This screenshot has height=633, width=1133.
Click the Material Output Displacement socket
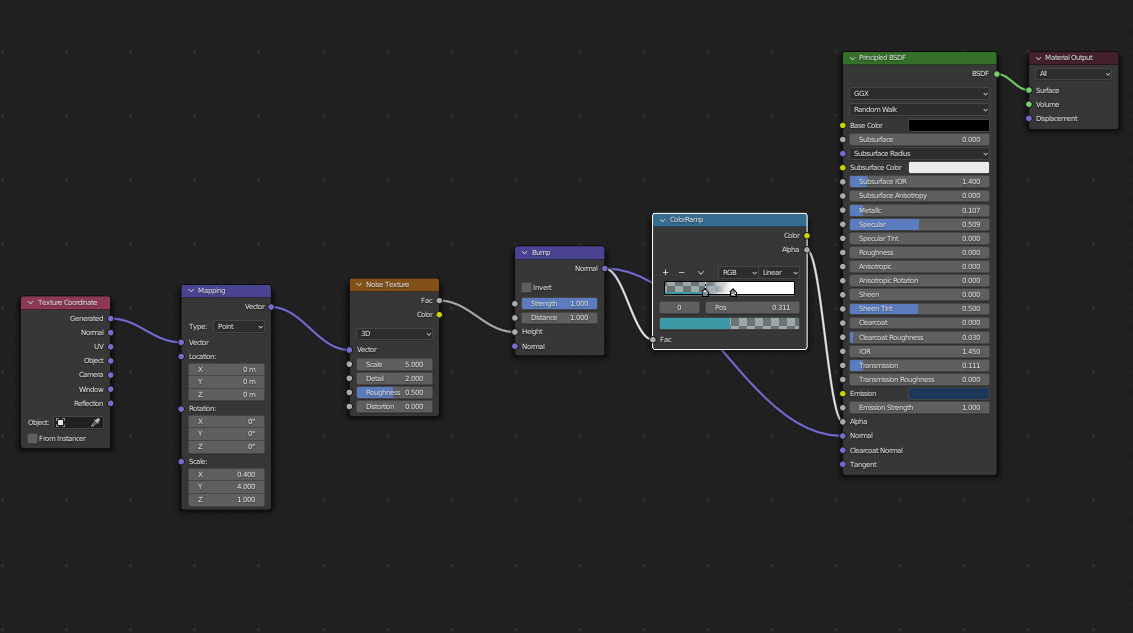[1029, 119]
